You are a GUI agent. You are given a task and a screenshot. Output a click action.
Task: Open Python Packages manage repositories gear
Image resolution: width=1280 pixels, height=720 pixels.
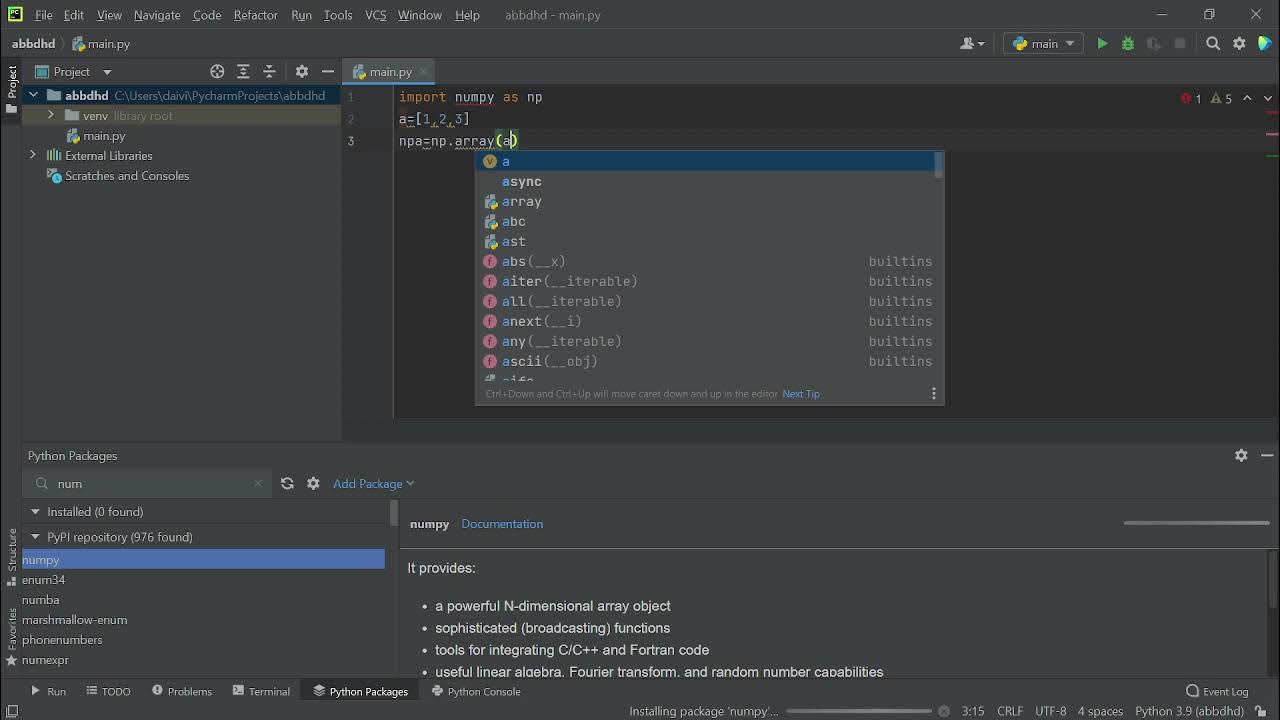click(x=313, y=483)
